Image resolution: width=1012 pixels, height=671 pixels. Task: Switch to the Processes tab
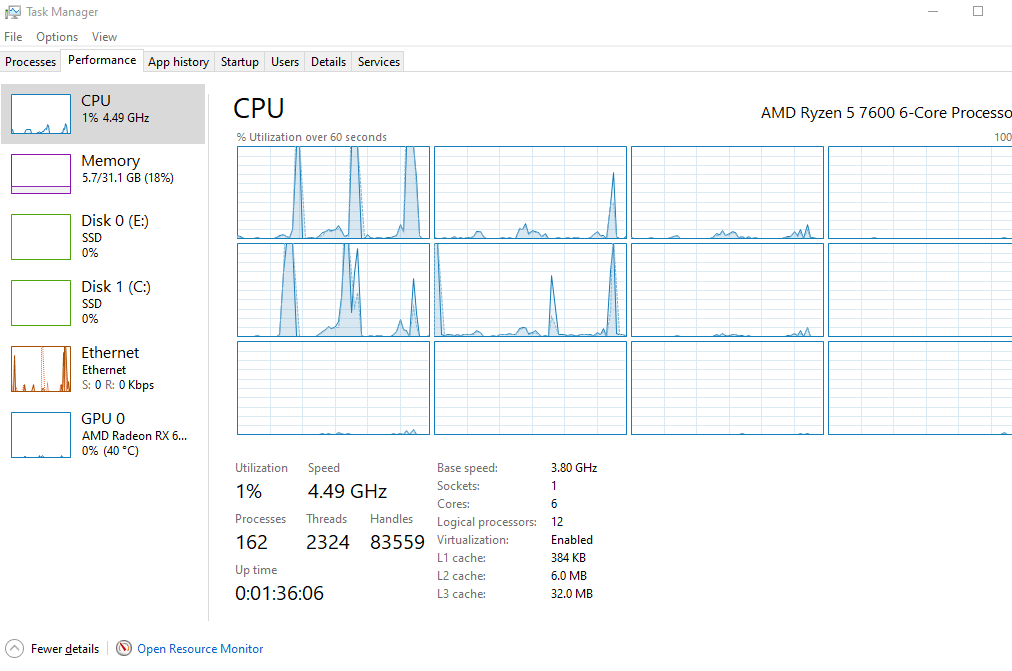click(30, 62)
